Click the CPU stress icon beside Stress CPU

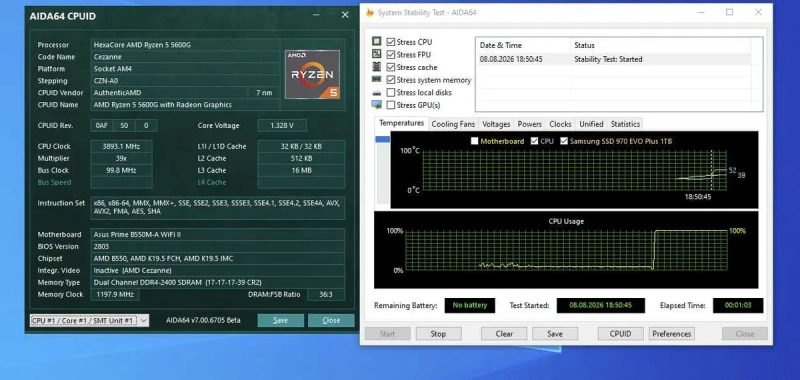pyautogui.click(x=377, y=41)
